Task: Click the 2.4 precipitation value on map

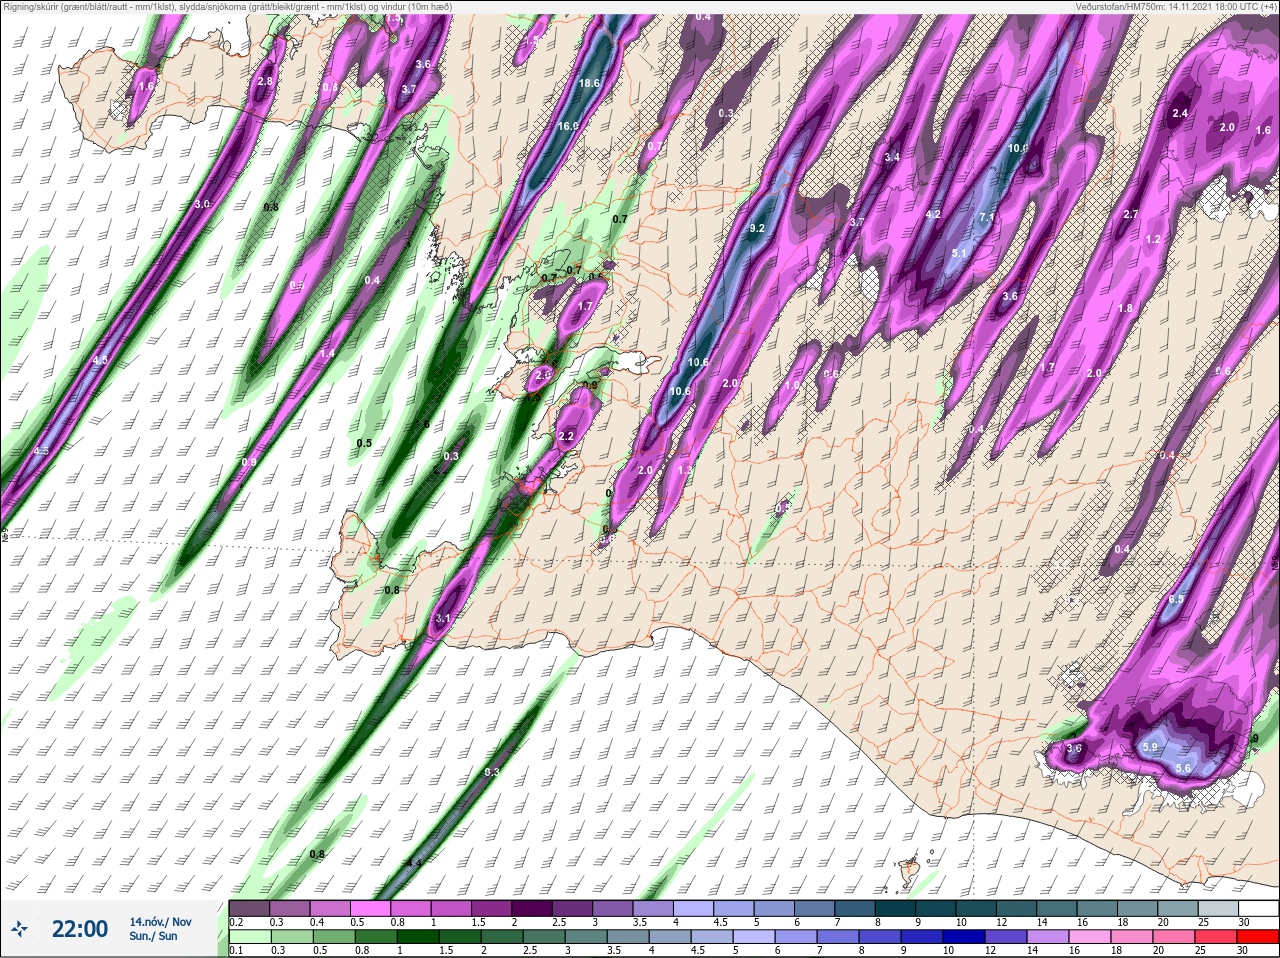Action: (1180, 113)
